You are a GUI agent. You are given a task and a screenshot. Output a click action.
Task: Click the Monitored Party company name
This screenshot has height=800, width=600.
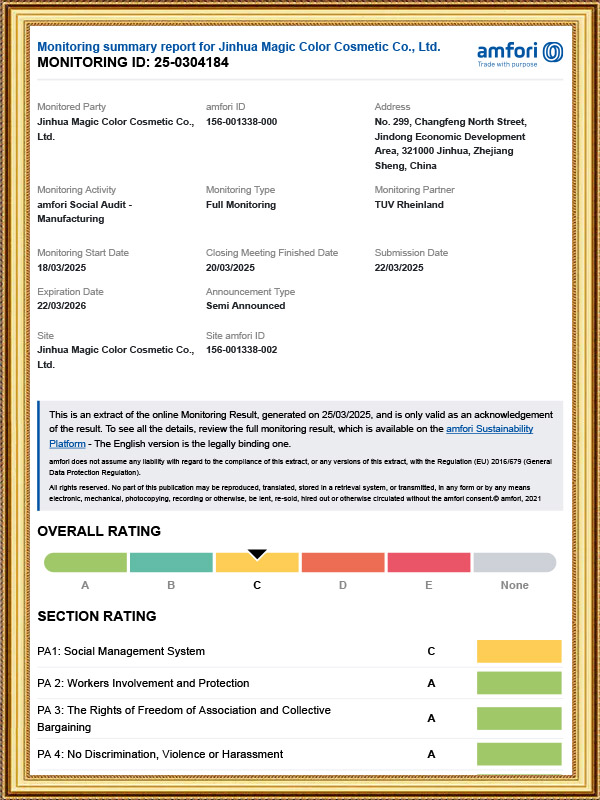(x=116, y=129)
